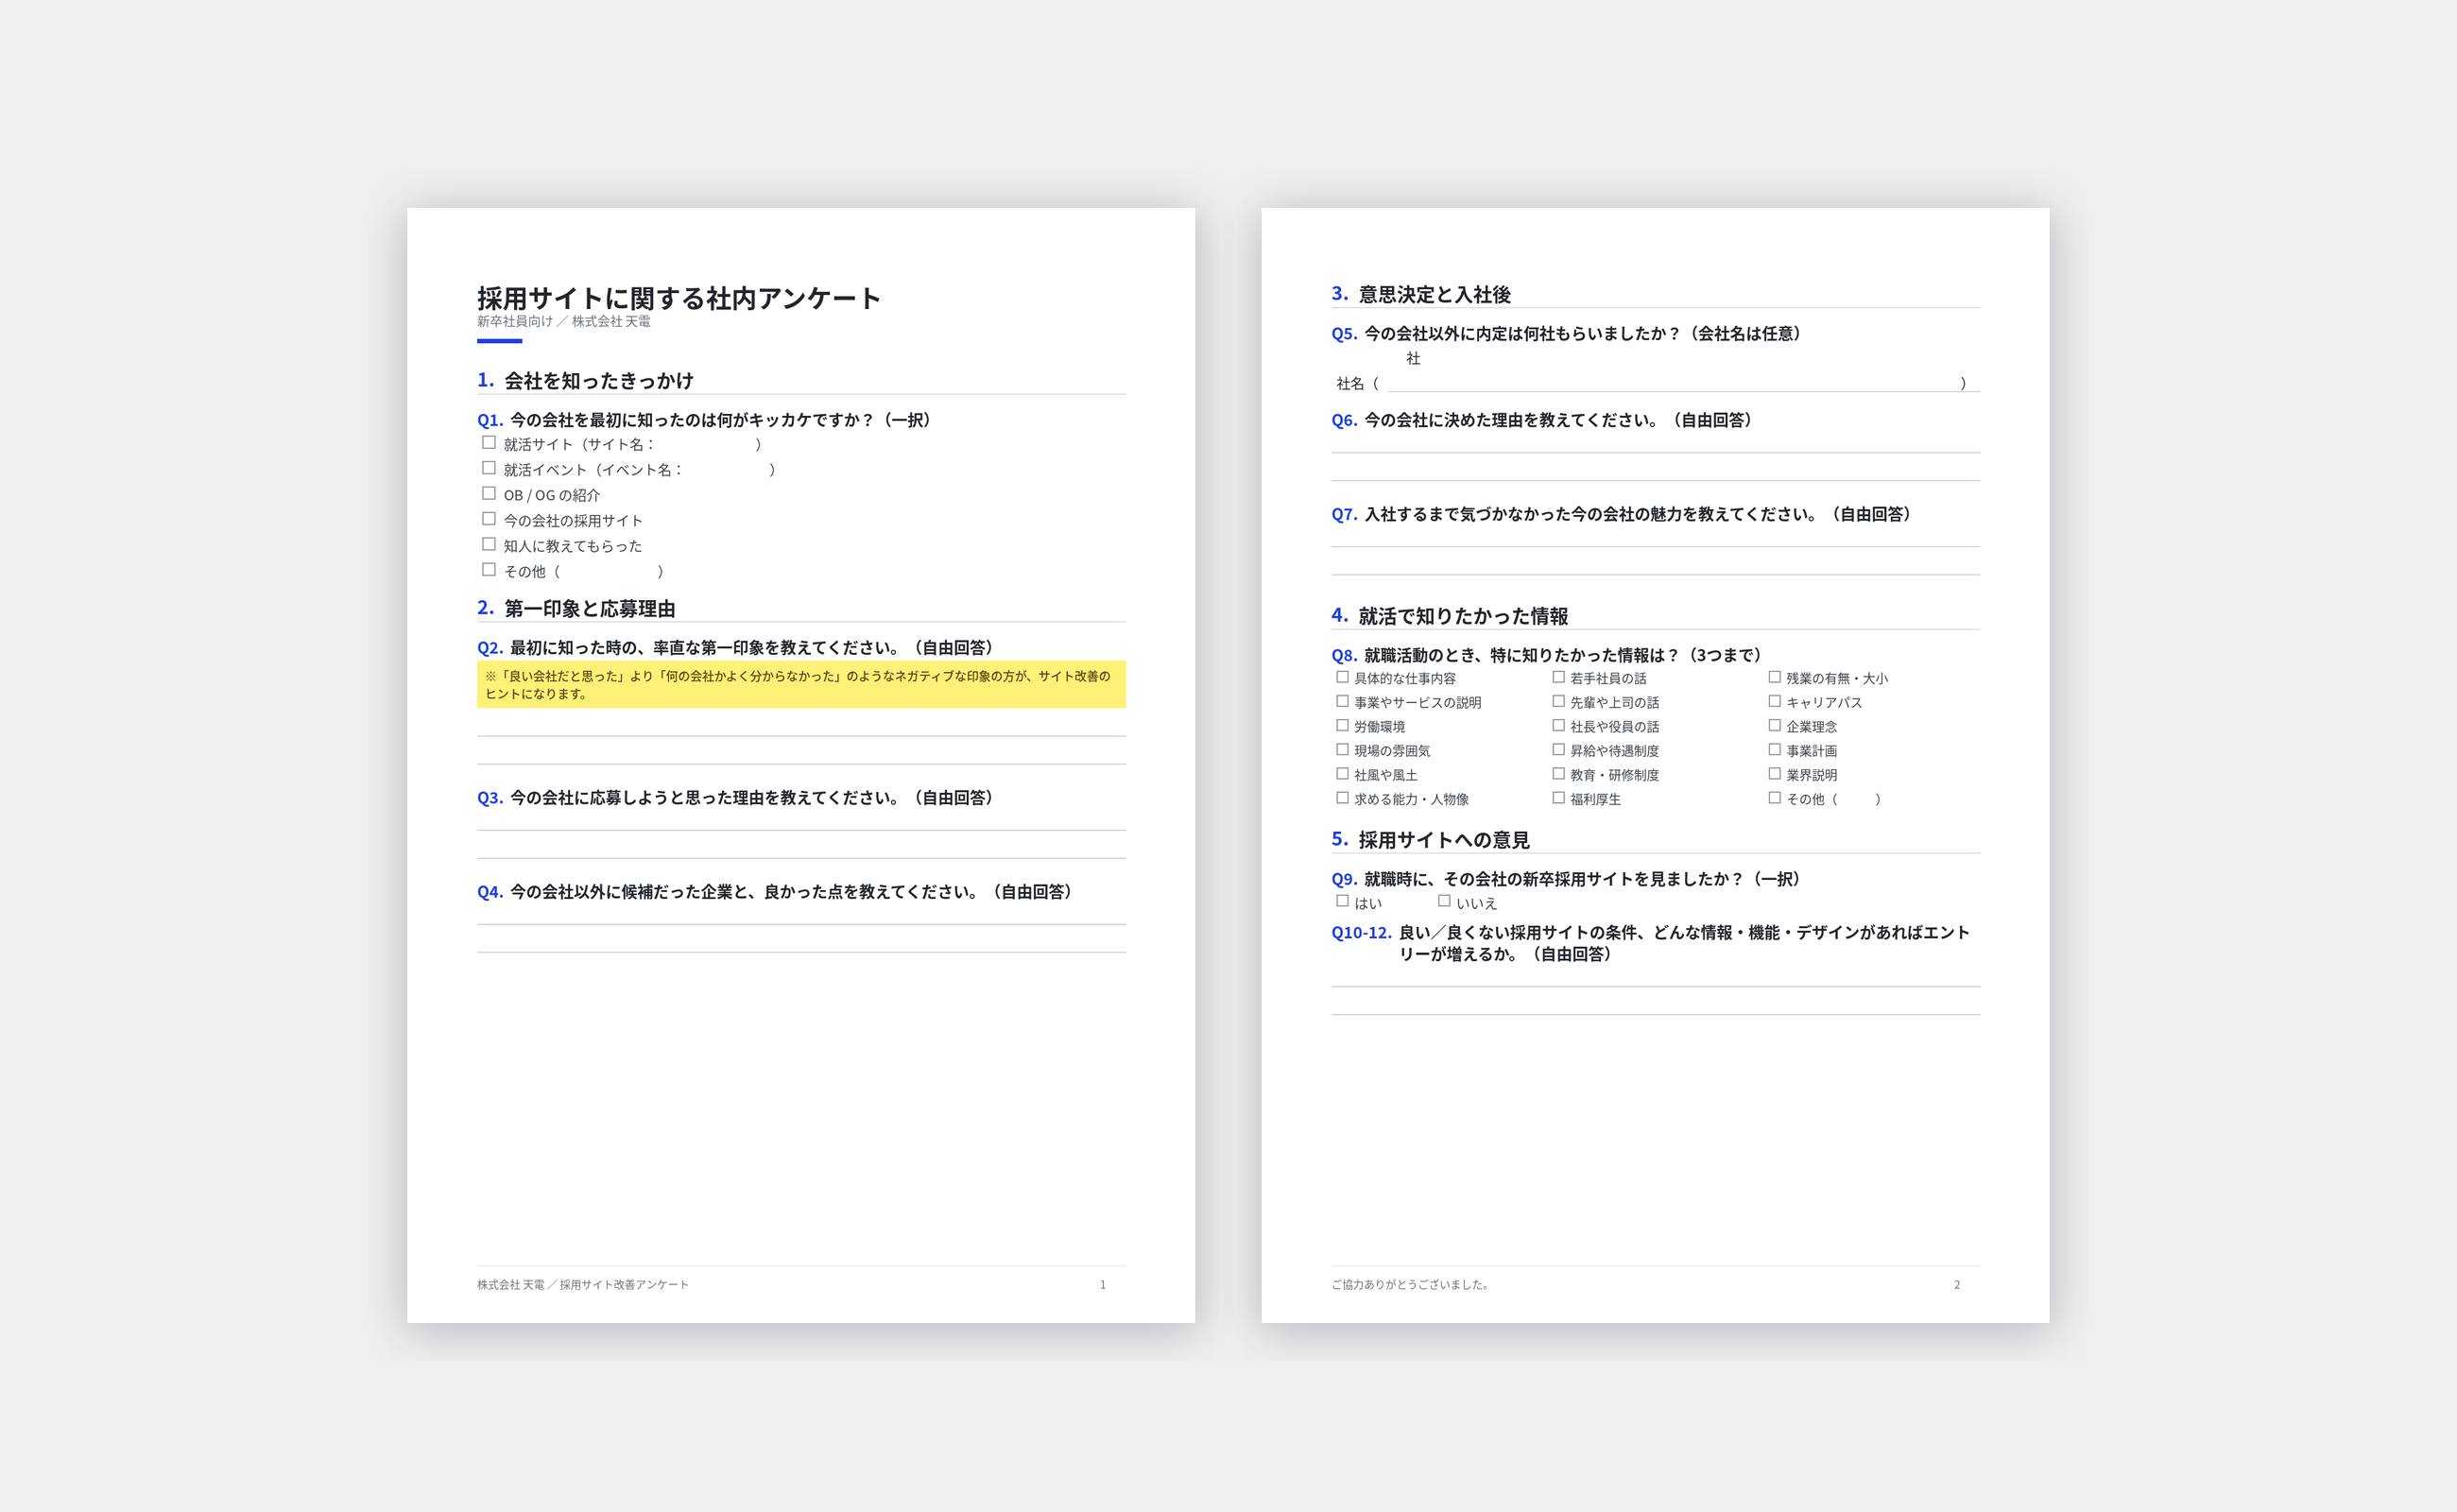The image size is (2457, 1512).
Task: Check the 現場の雰囲気 checkbox
Action: [1343, 749]
